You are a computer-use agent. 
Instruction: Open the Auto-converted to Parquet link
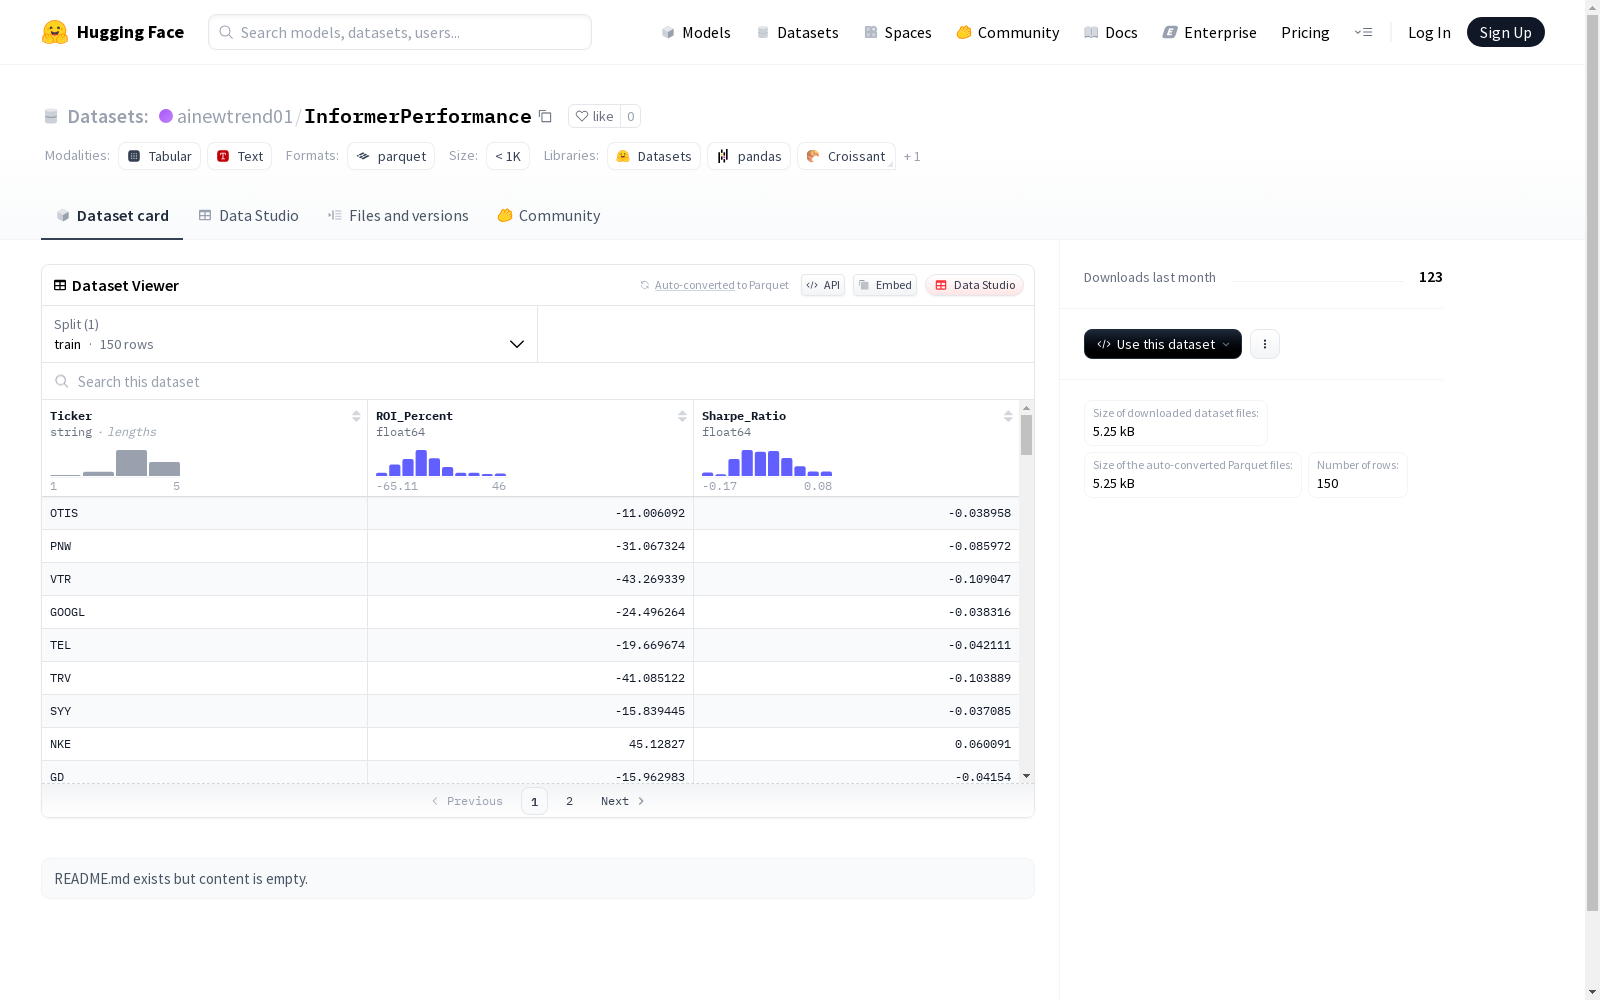click(x=721, y=285)
